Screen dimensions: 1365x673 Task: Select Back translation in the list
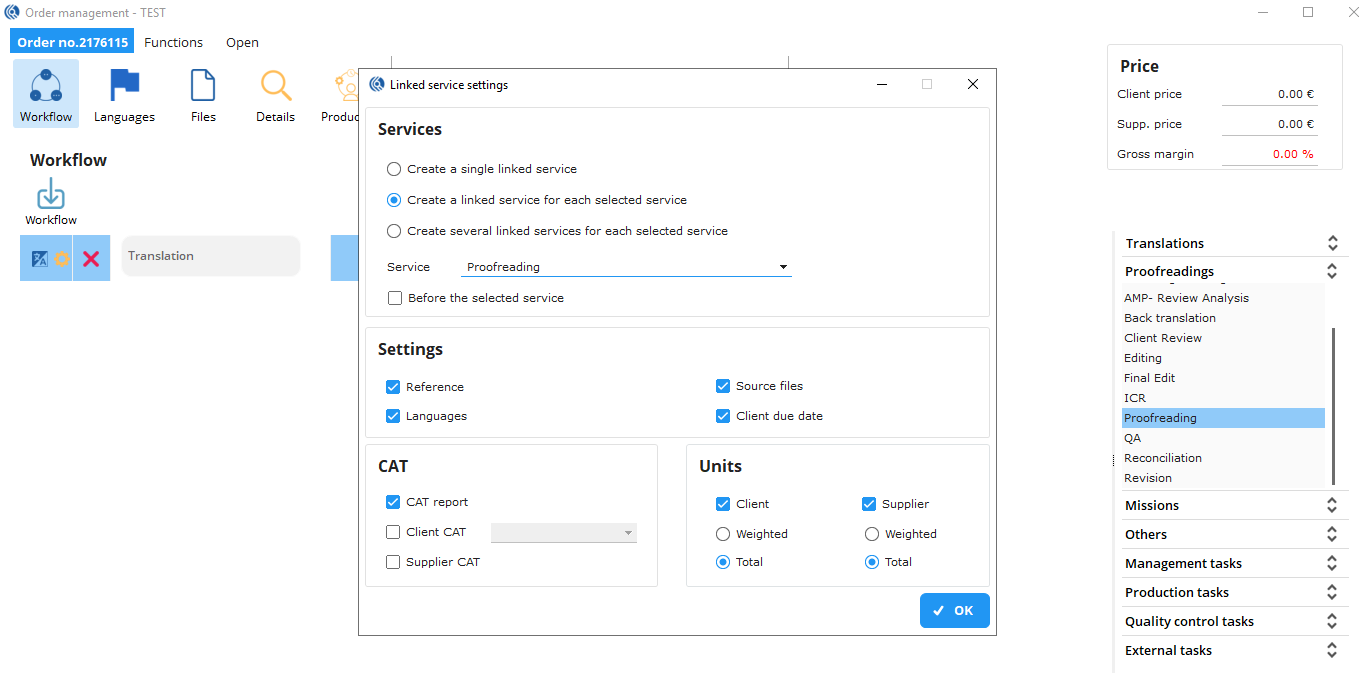click(x=1170, y=318)
